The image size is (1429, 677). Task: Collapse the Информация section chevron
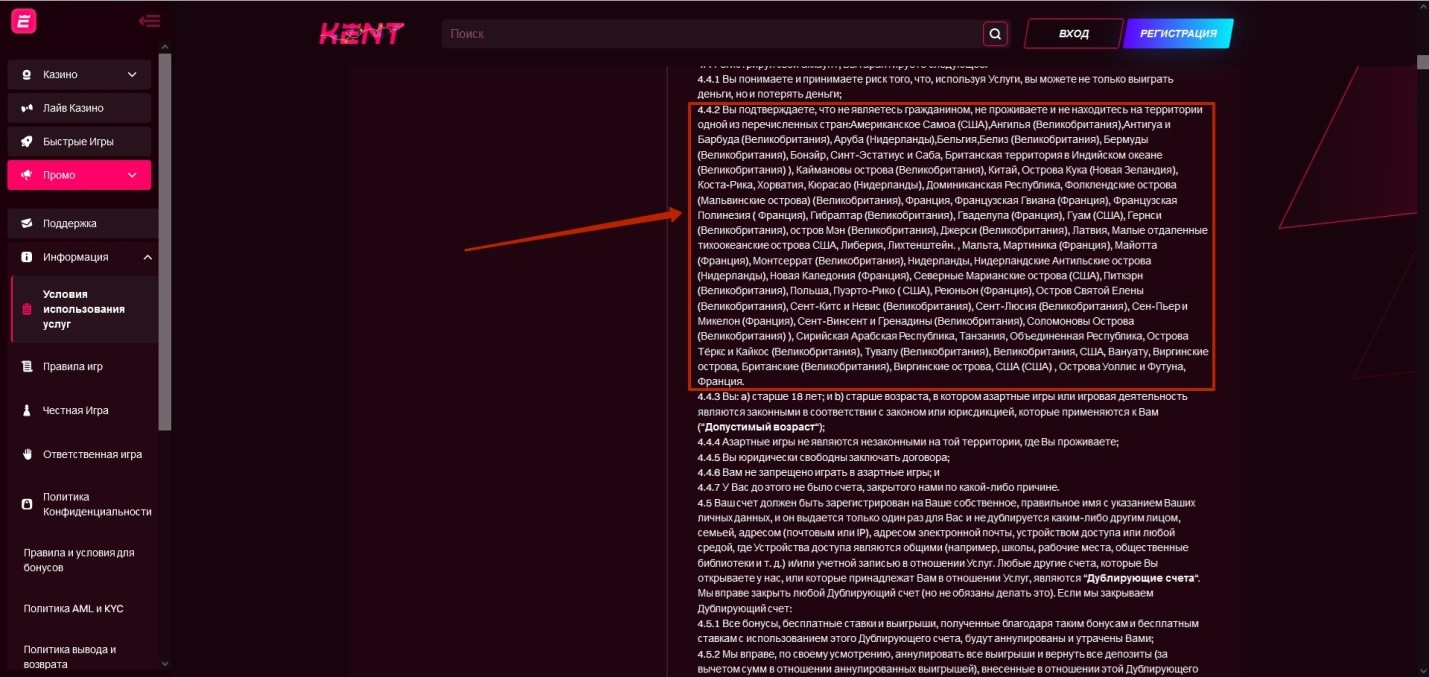point(147,257)
